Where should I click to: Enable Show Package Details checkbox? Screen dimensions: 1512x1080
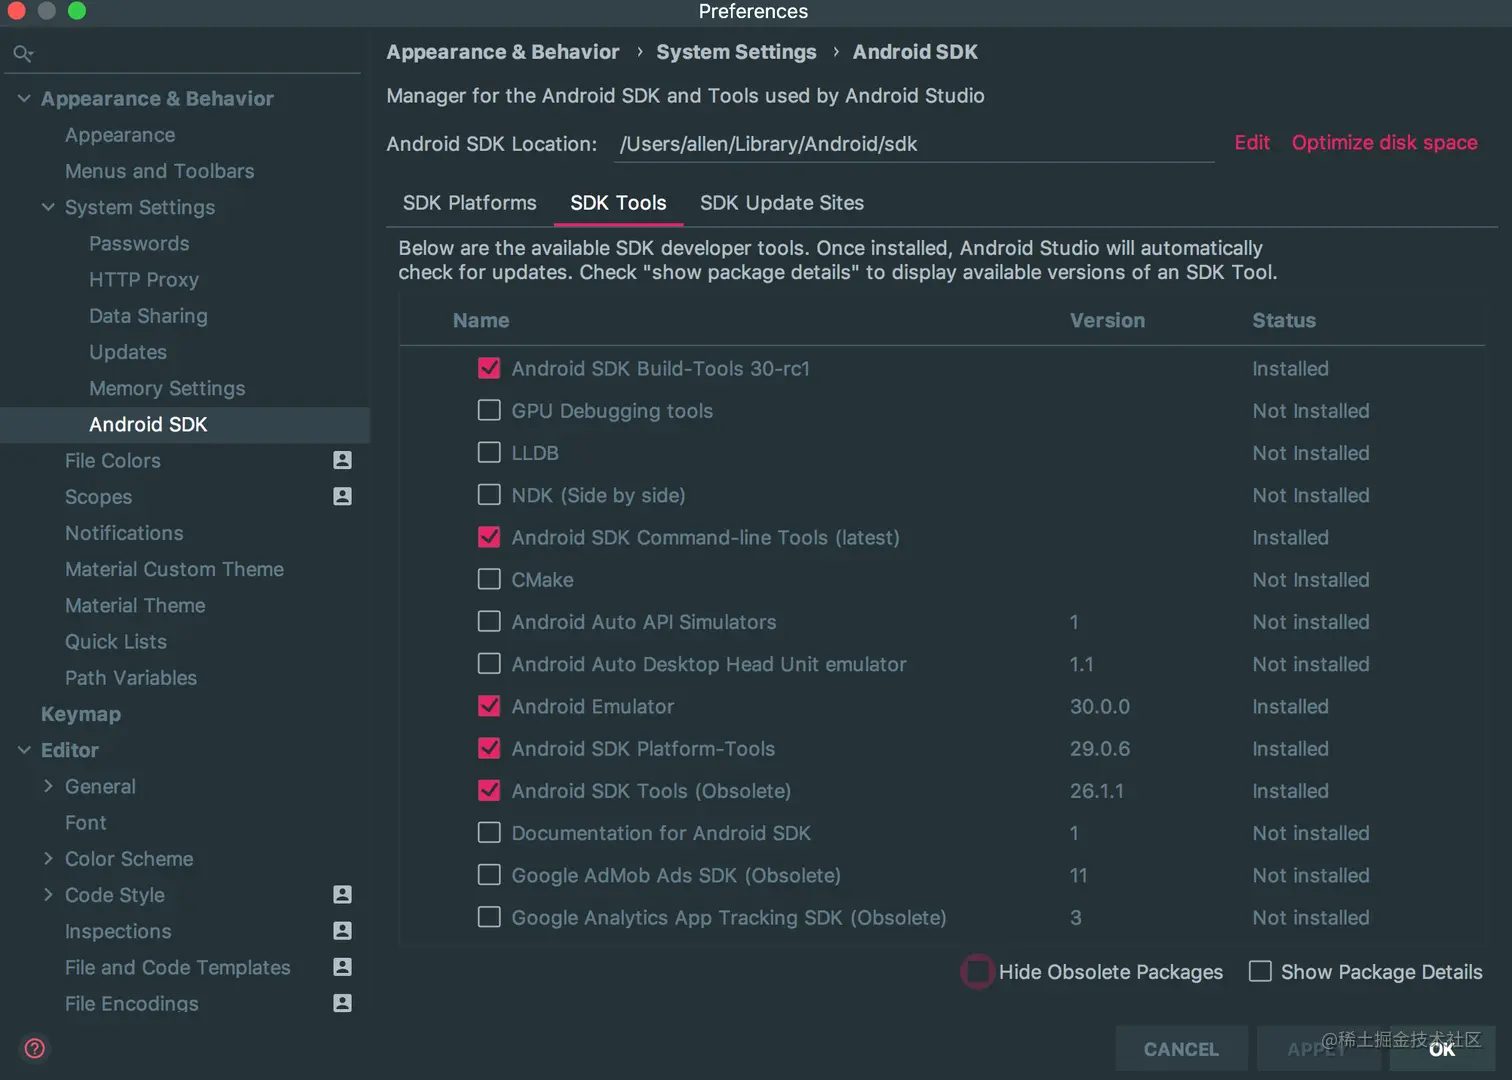(x=1260, y=971)
